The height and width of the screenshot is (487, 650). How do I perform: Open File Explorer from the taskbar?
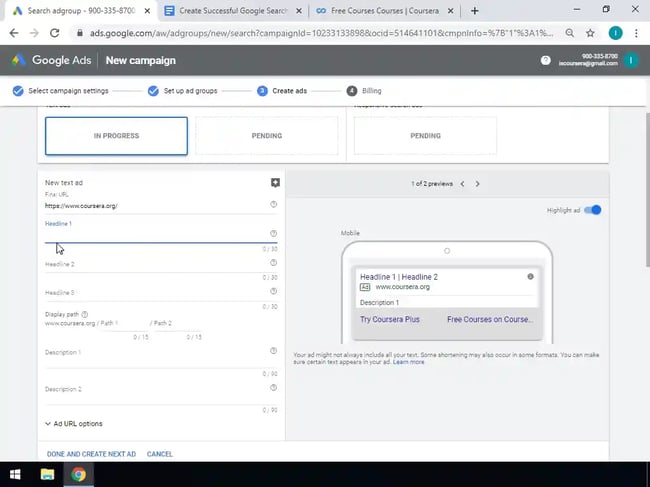47,474
